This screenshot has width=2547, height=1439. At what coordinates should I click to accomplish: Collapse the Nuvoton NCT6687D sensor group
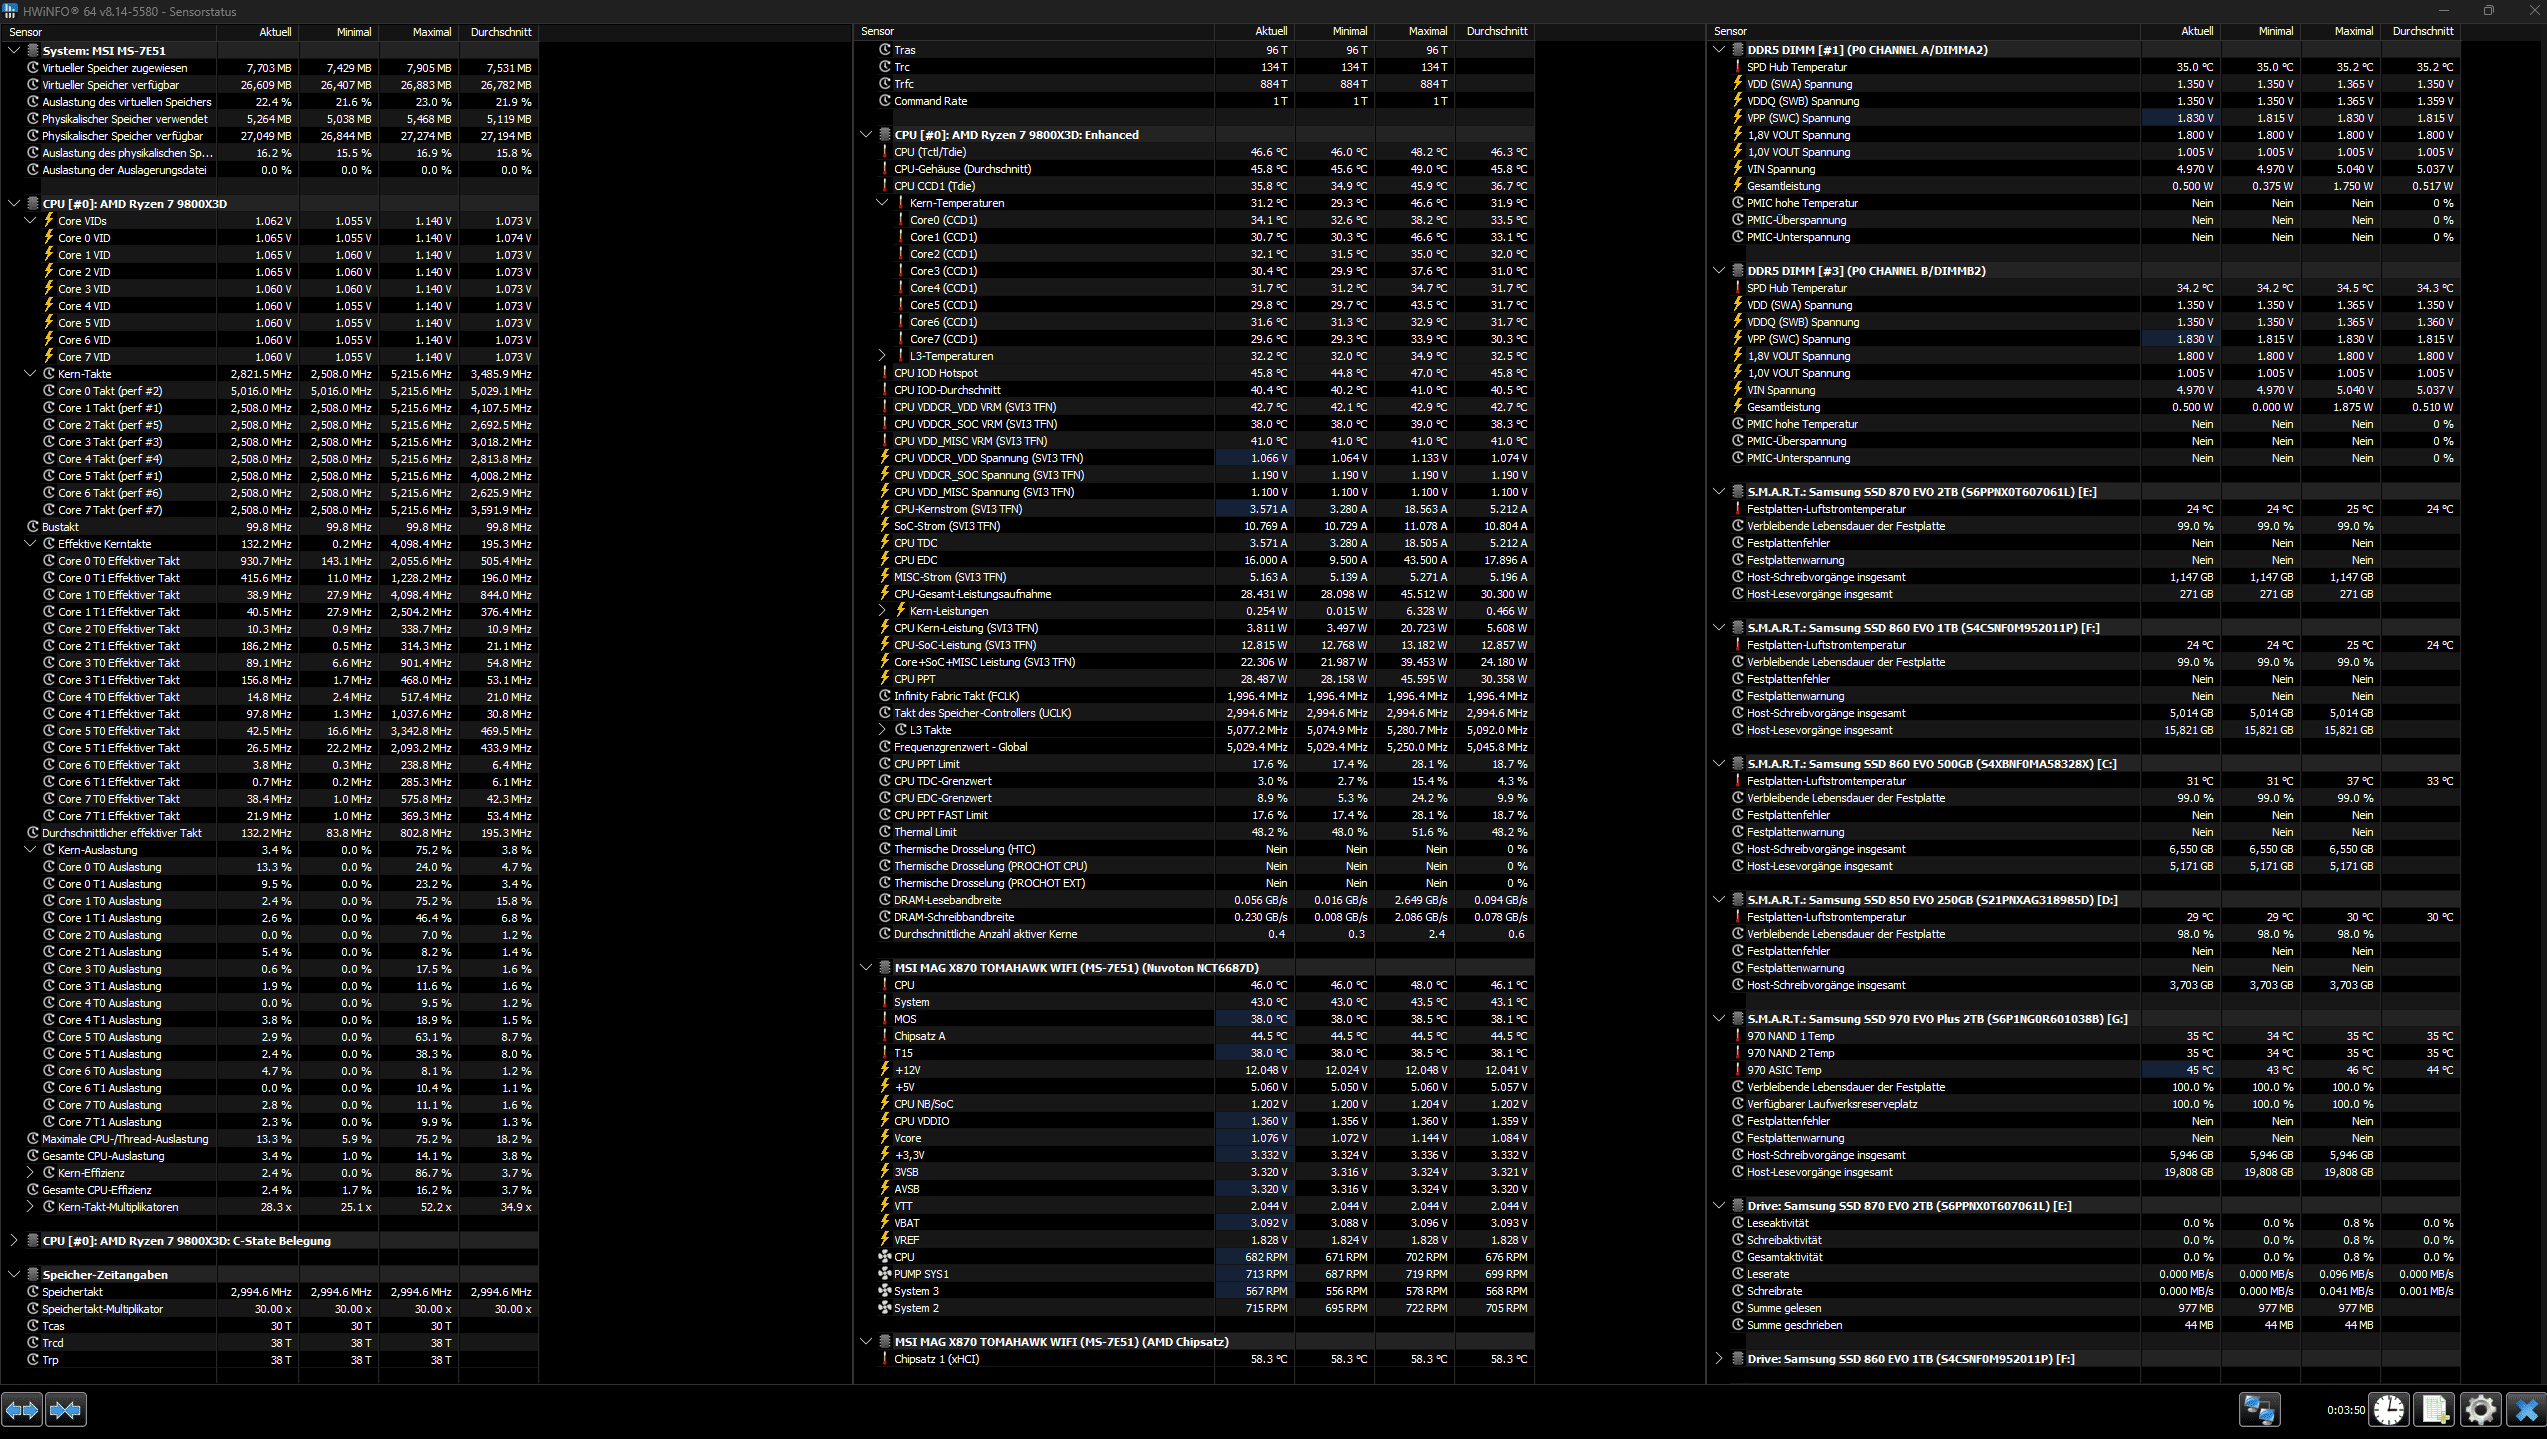tap(866, 968)
